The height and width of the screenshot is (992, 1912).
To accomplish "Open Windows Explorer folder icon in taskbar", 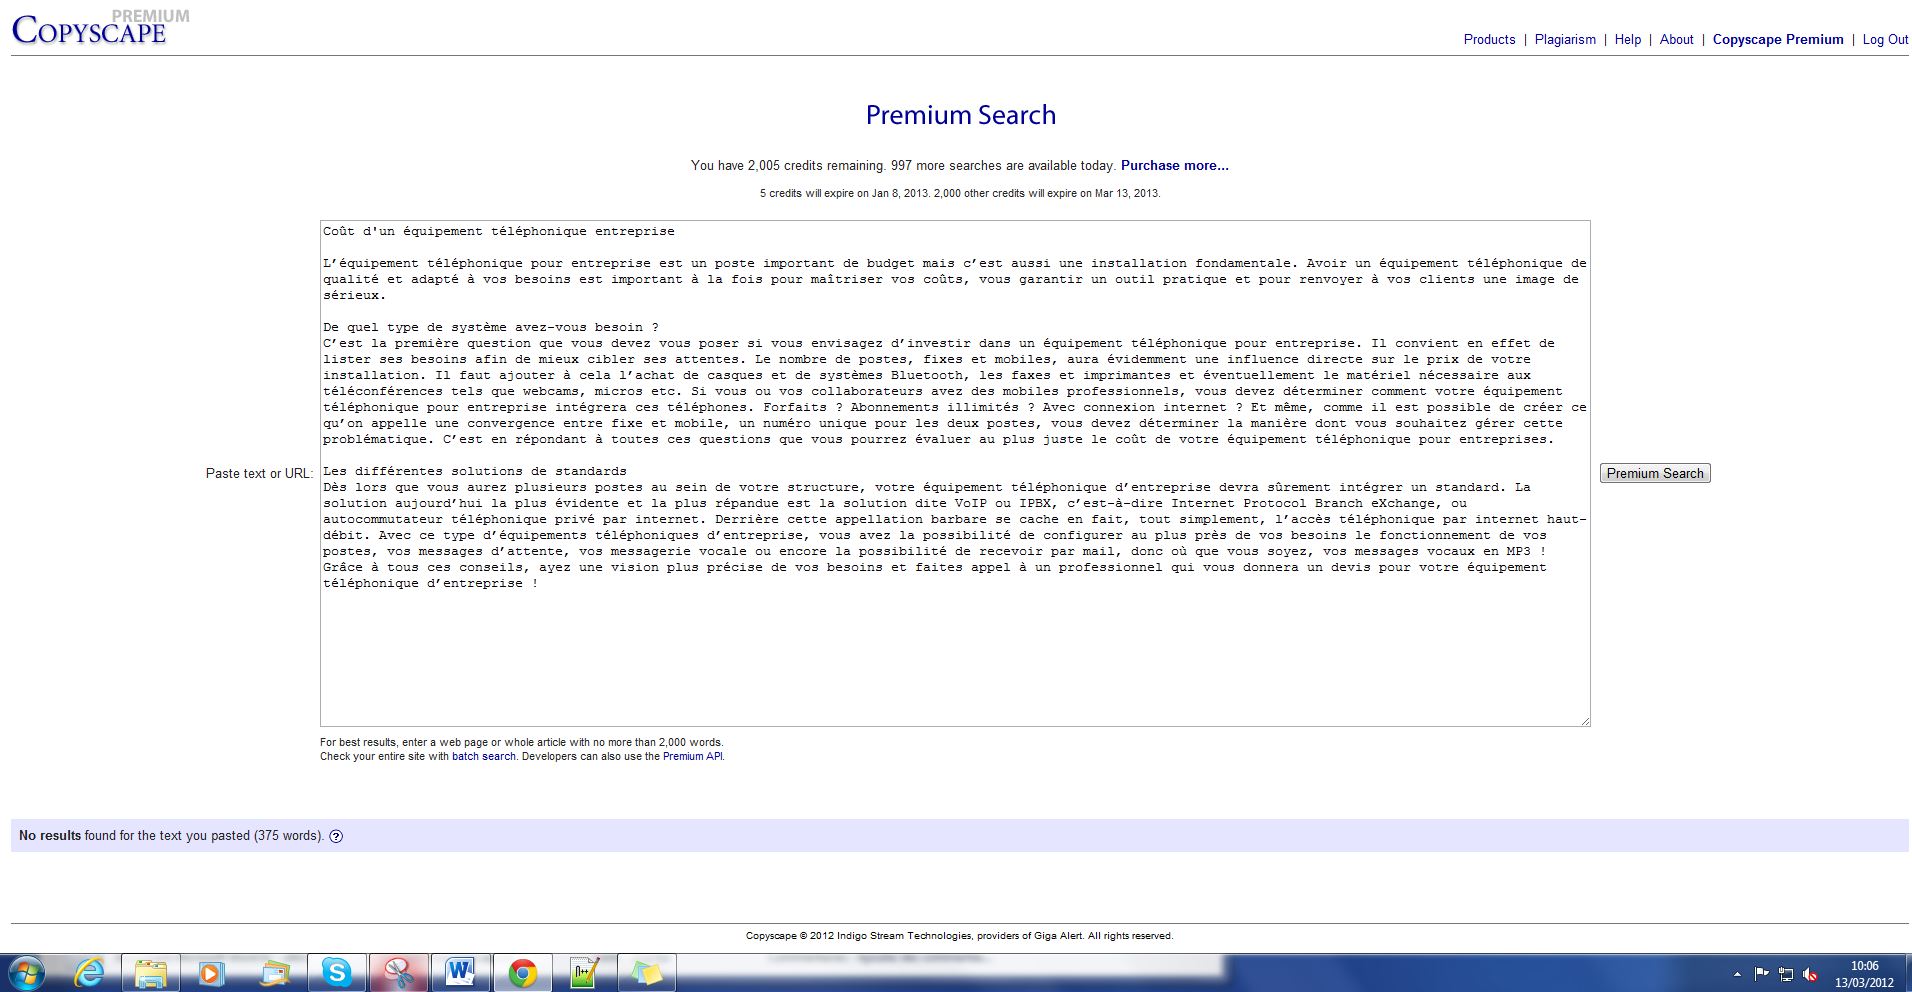I will pos(151,972).
